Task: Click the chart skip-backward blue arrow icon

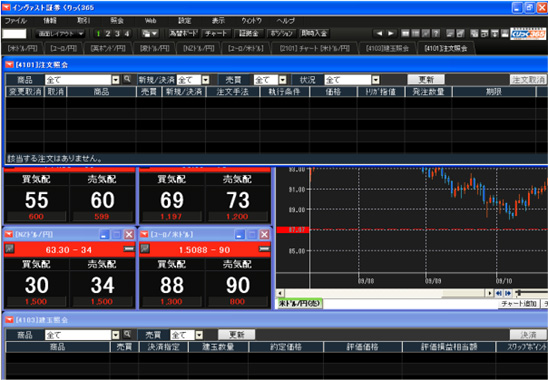Action: coord(499,293)
